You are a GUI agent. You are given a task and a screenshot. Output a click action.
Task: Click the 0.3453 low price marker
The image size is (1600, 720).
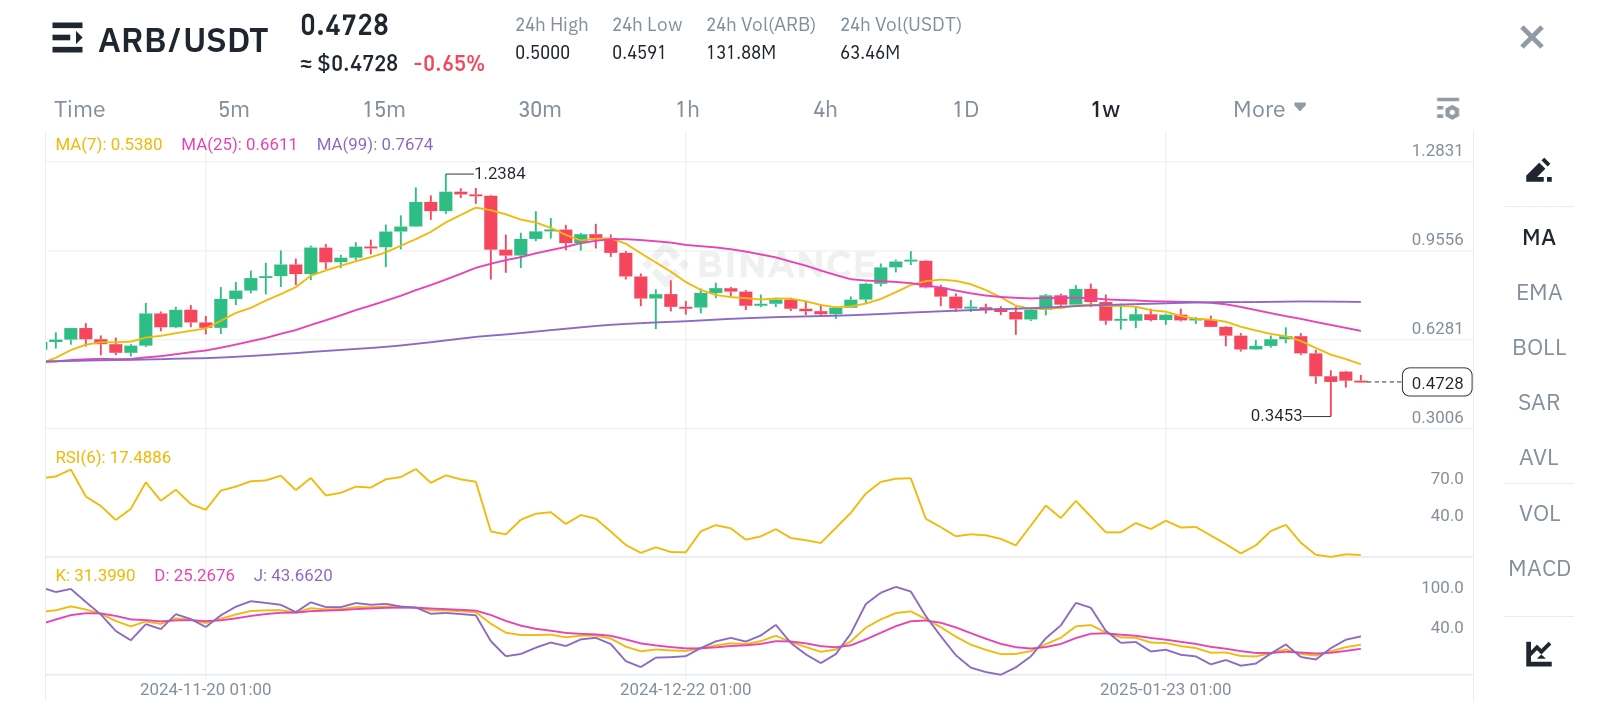1276,415
